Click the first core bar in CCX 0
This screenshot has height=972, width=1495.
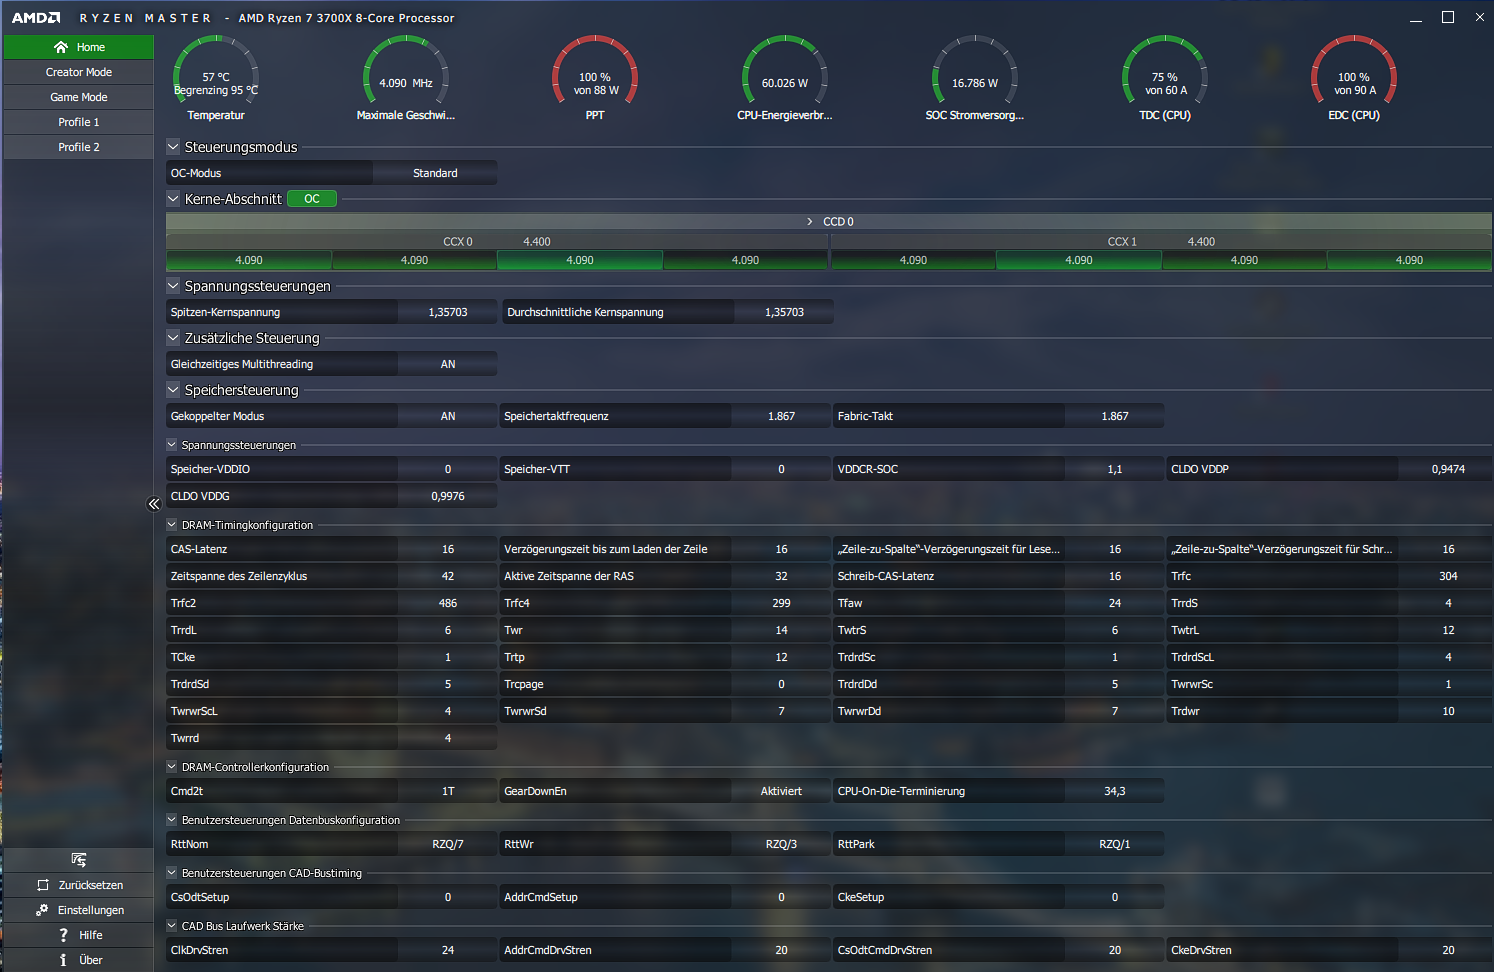click(249, 260)
